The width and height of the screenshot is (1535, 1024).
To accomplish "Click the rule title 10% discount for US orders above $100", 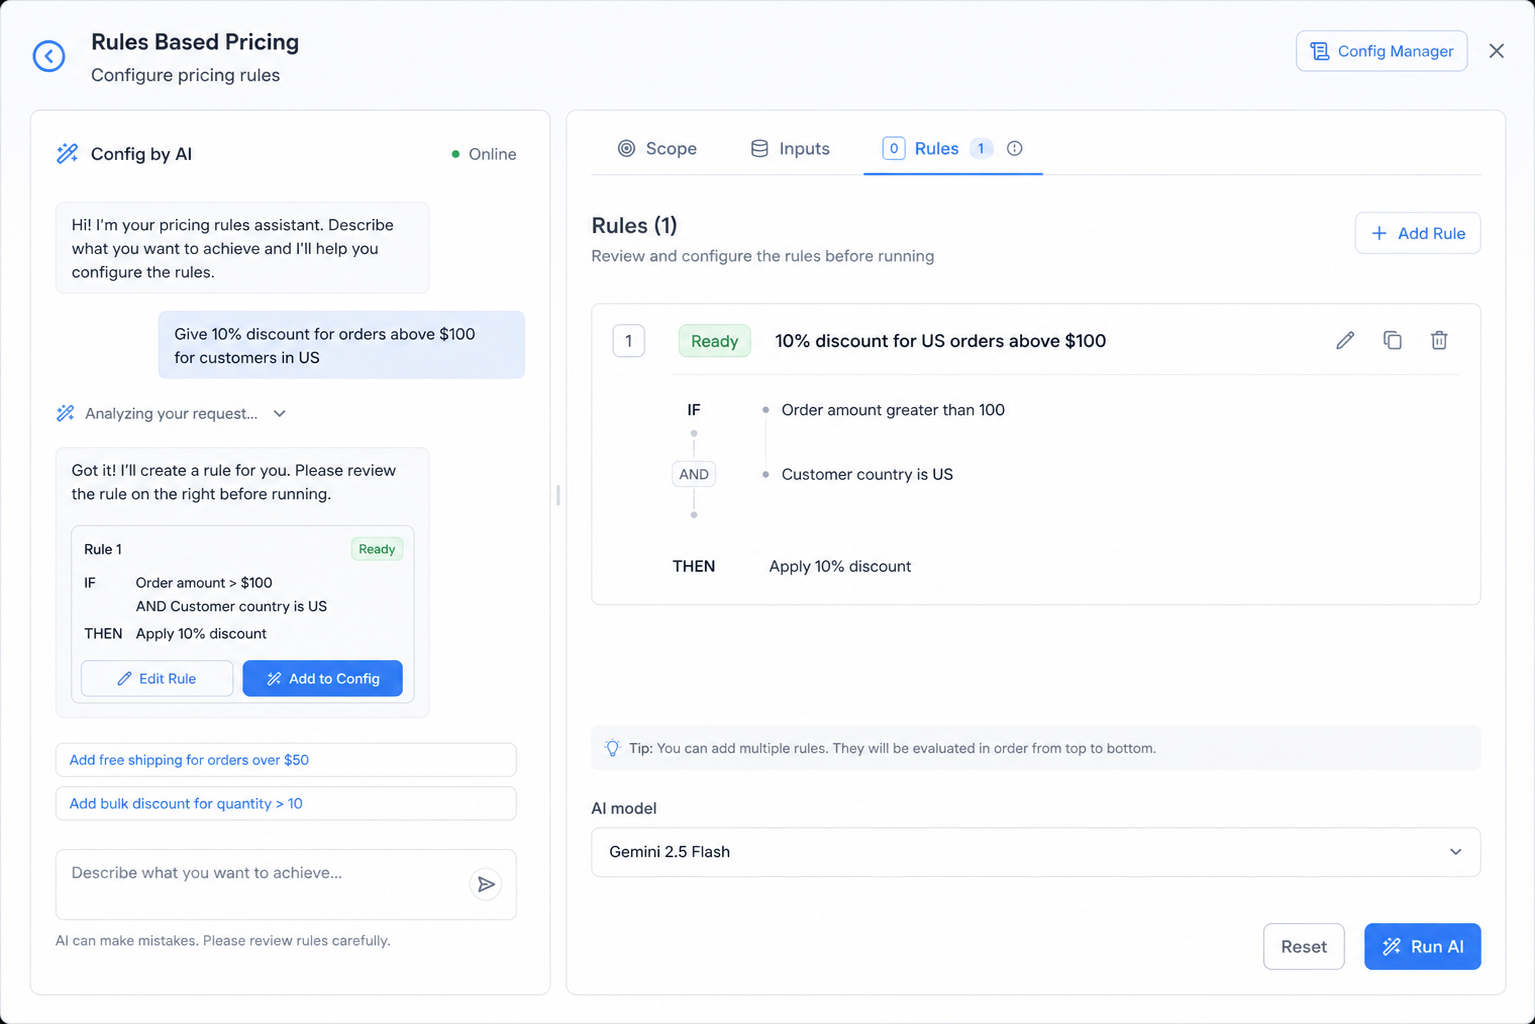I will (940, 341).
